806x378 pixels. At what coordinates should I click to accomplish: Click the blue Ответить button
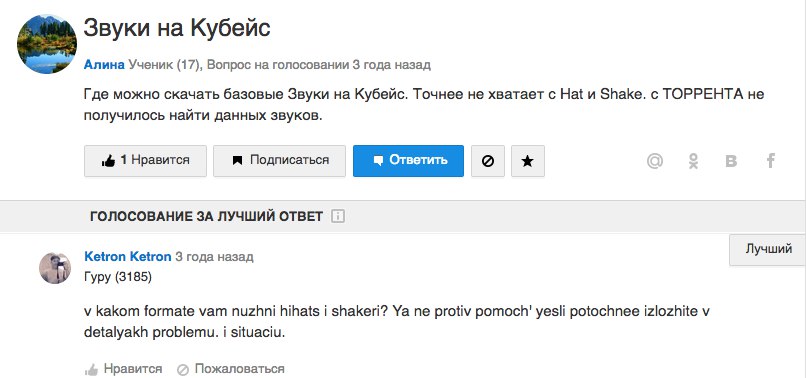pos(408,161)
